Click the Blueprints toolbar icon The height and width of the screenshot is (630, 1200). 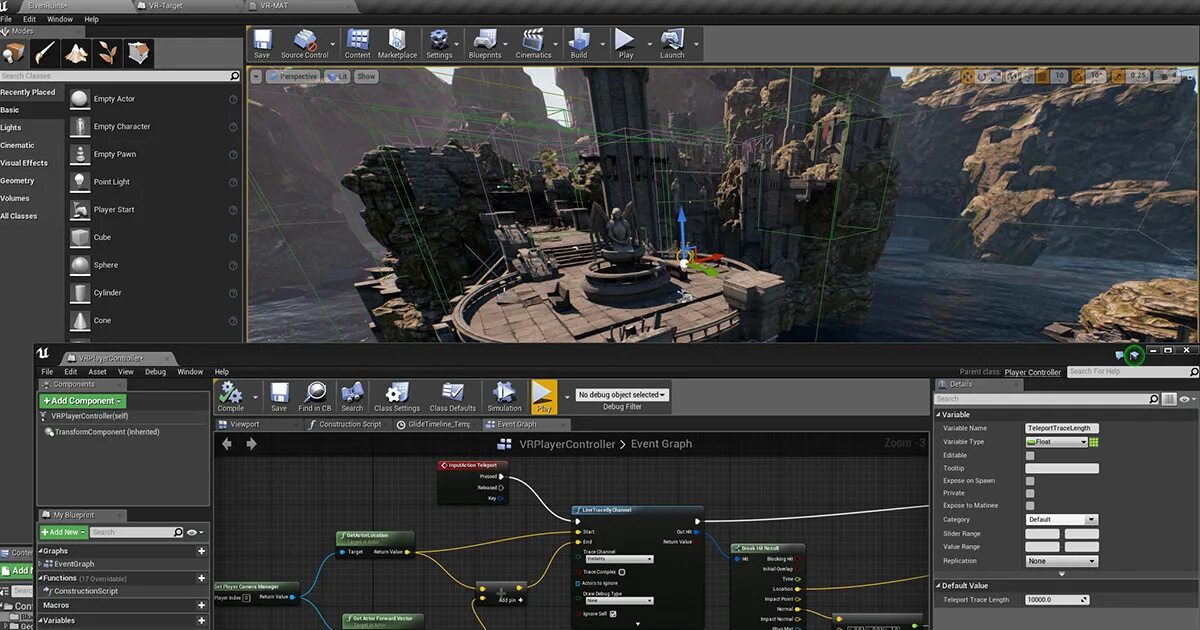click(485, 41)
